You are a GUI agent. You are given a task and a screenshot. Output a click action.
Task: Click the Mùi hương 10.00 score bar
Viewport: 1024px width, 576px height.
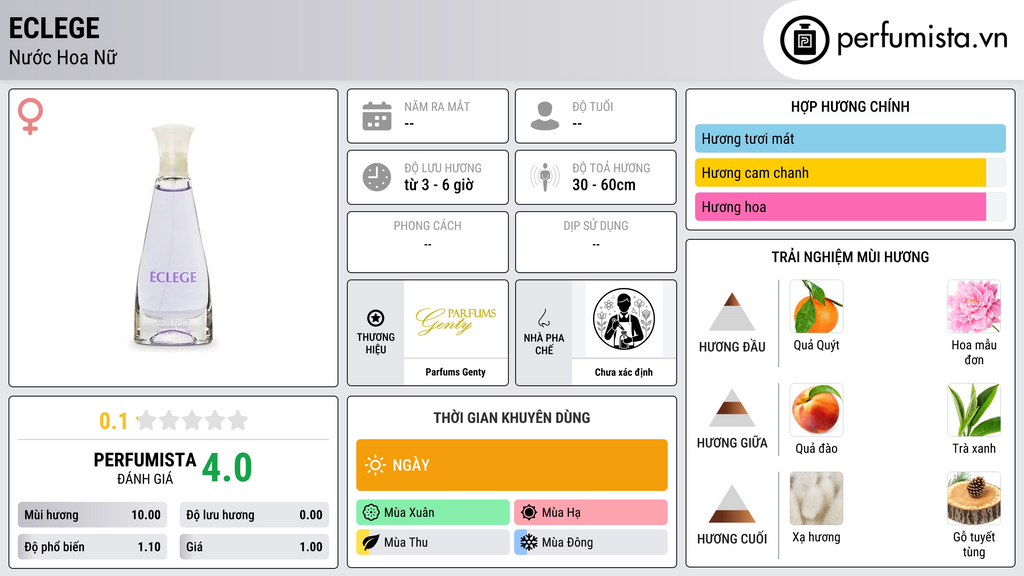tap(92, 515)
